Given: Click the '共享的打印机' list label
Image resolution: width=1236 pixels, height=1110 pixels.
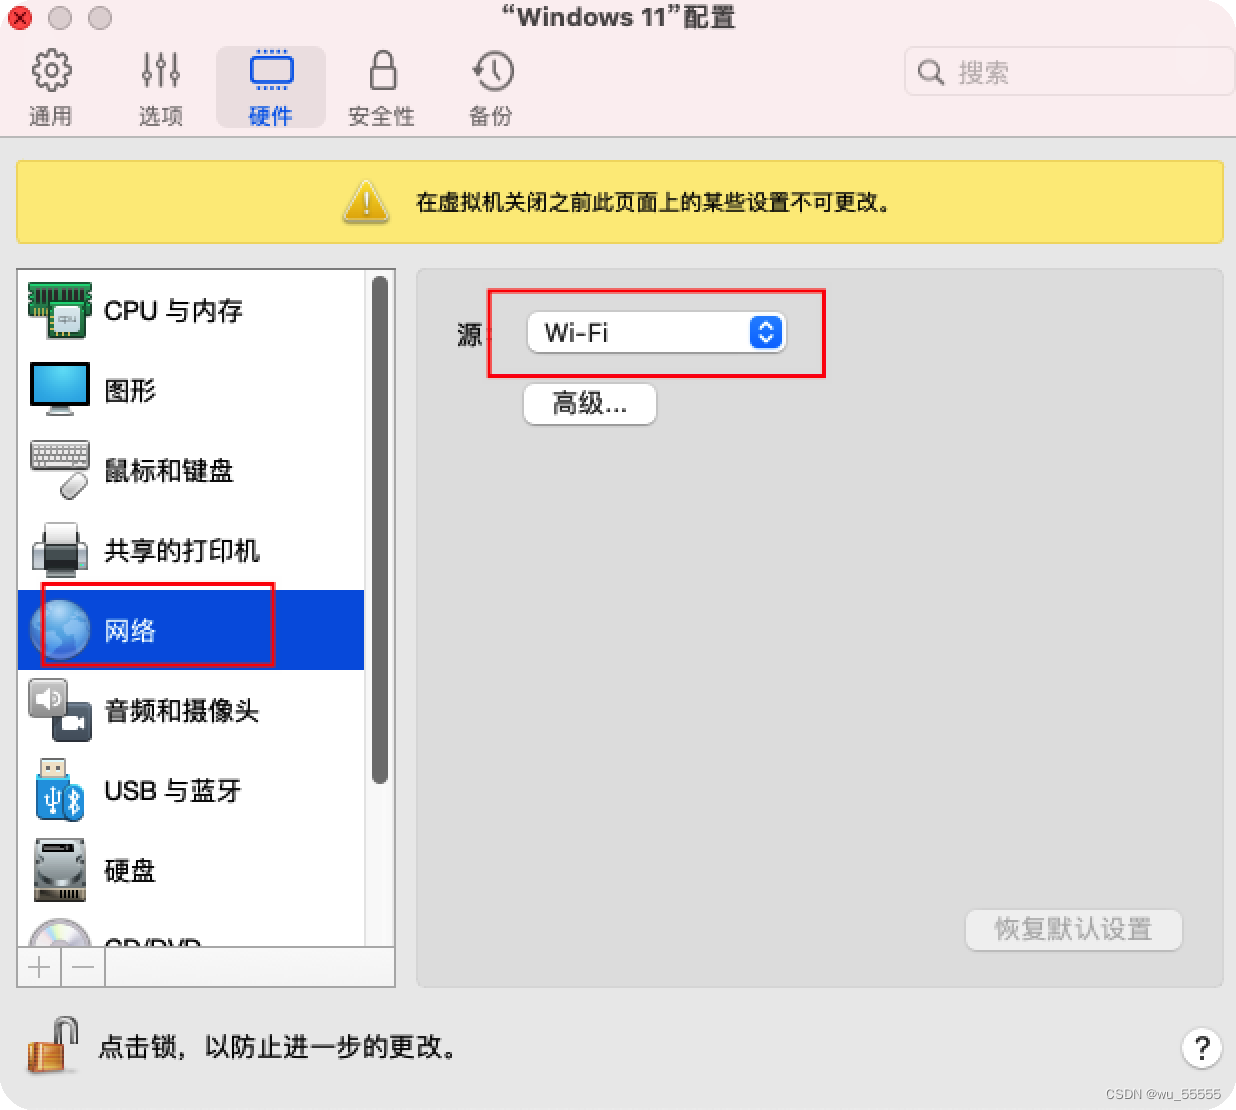Looking at the screenshot, I should click(182, 550).
